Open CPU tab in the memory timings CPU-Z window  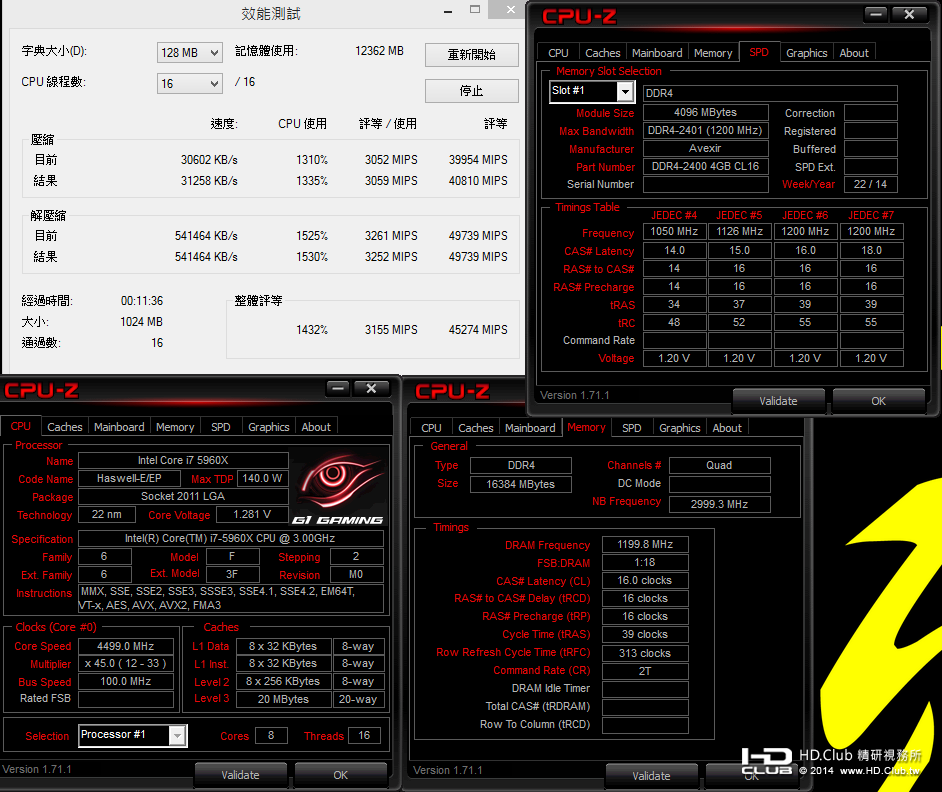click(431, 428)
